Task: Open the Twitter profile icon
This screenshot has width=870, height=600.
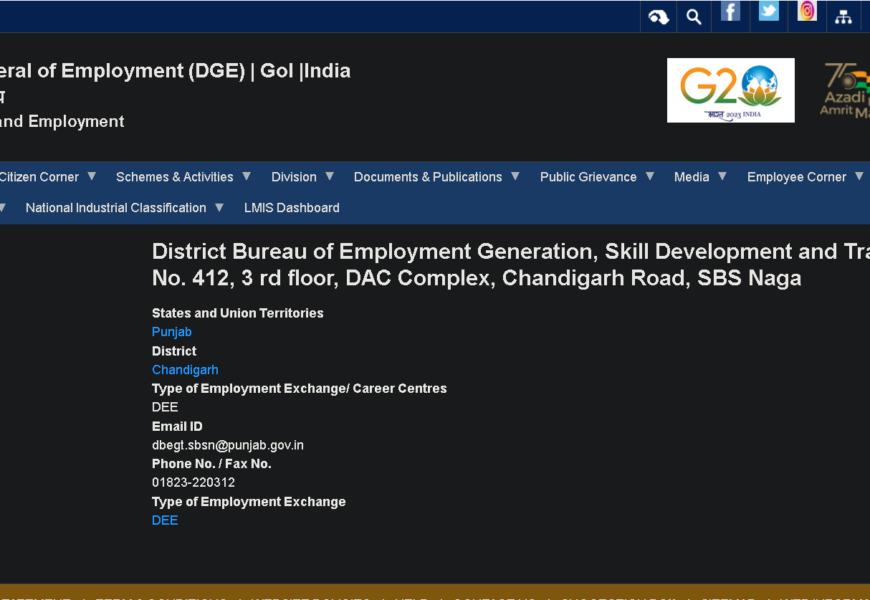Action: point(768,12)
